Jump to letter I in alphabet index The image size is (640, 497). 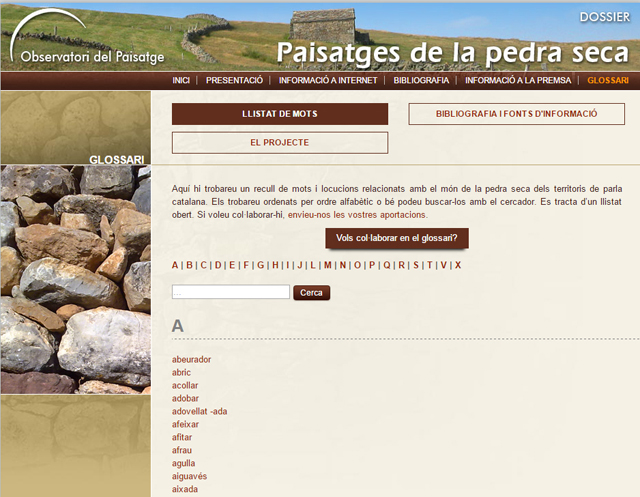tap(287, 265)
